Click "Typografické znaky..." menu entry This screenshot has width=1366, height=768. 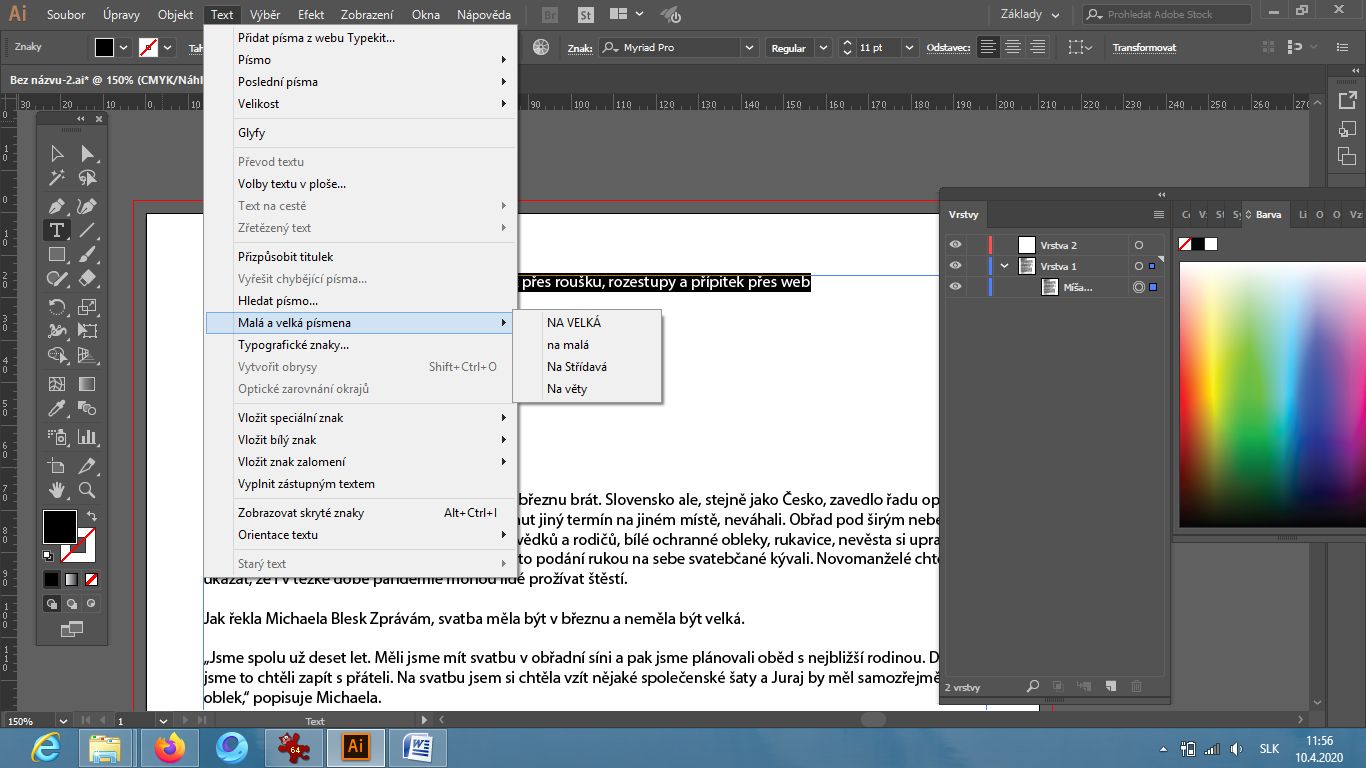point(293,345)
